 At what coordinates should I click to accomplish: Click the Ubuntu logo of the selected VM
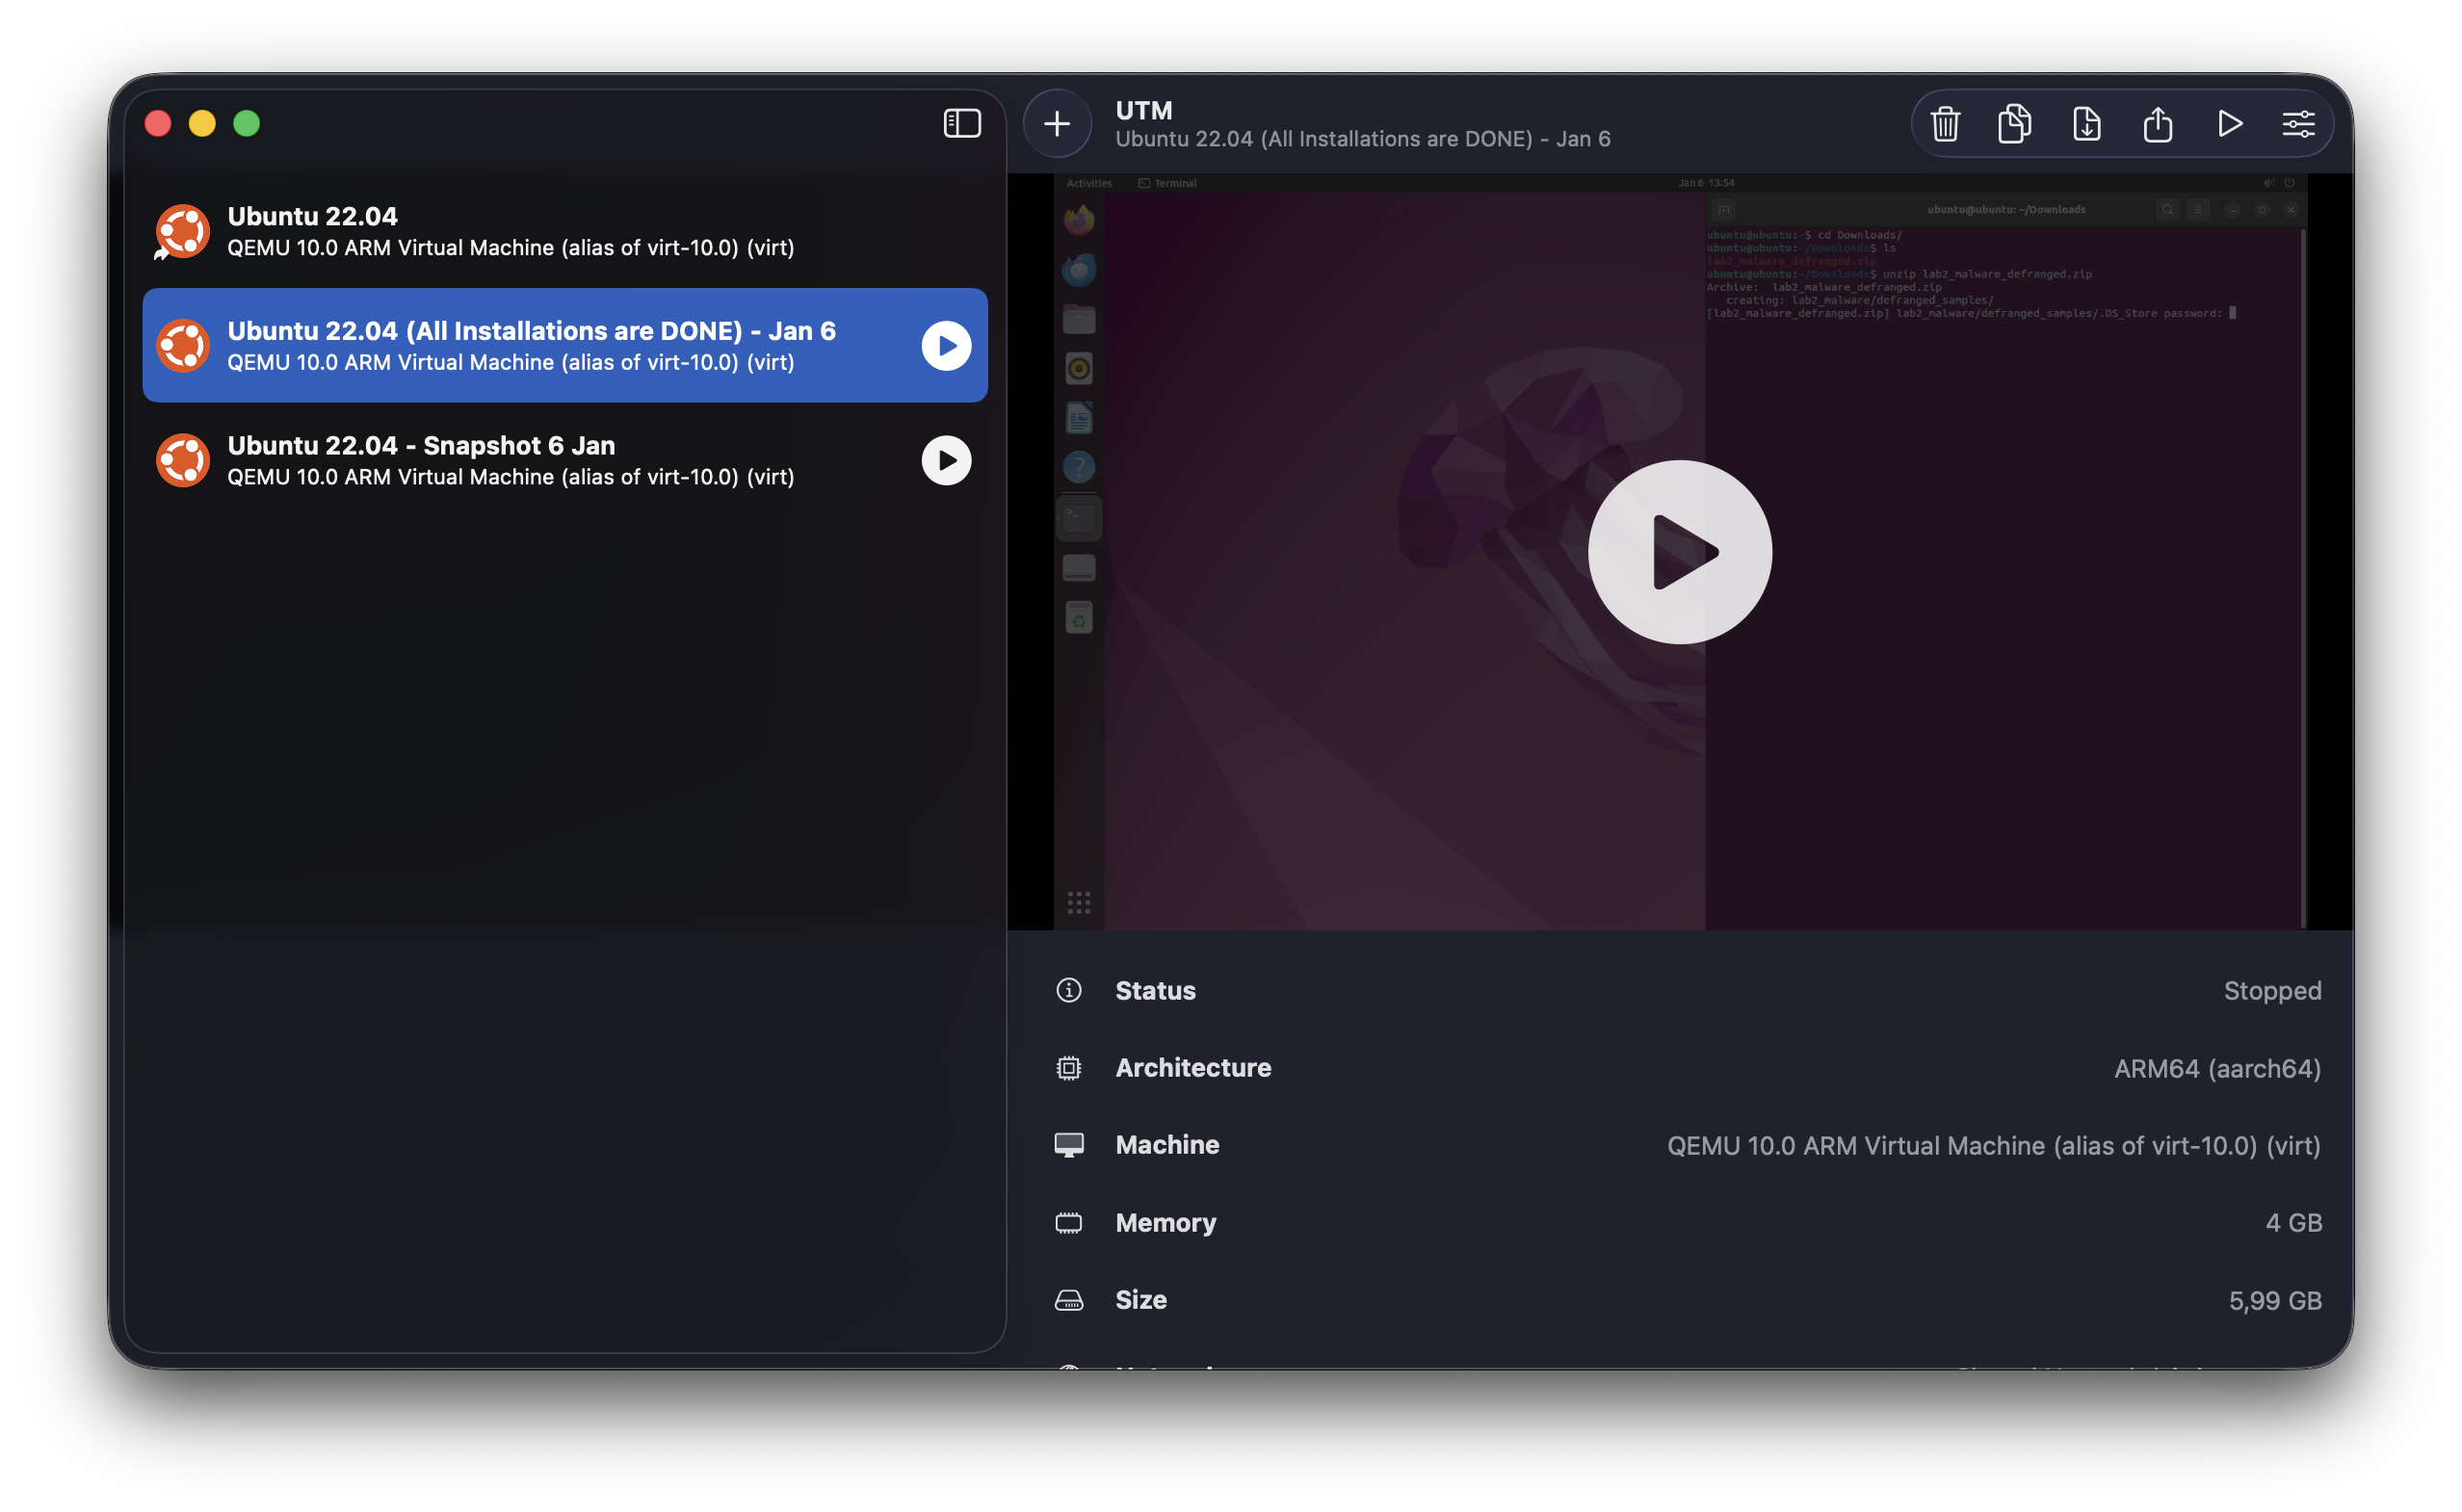[x=182, y=346]
